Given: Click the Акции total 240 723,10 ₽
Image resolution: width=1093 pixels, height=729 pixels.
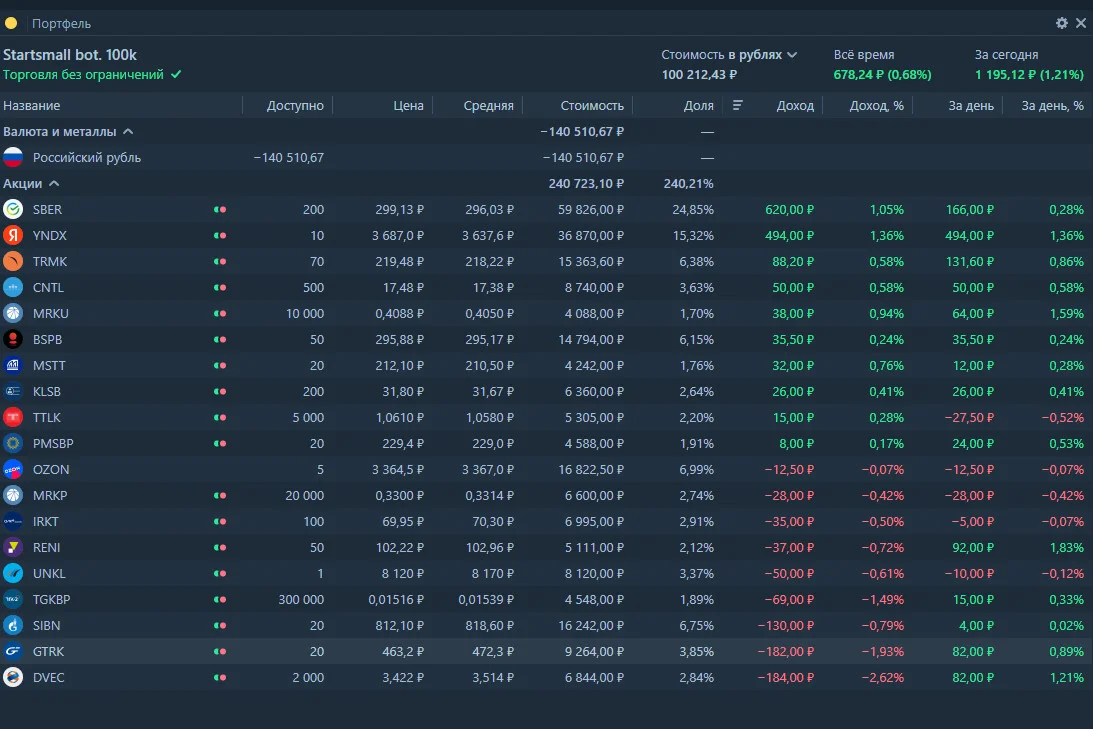Looking at the screenshot, I should [586, 183].
